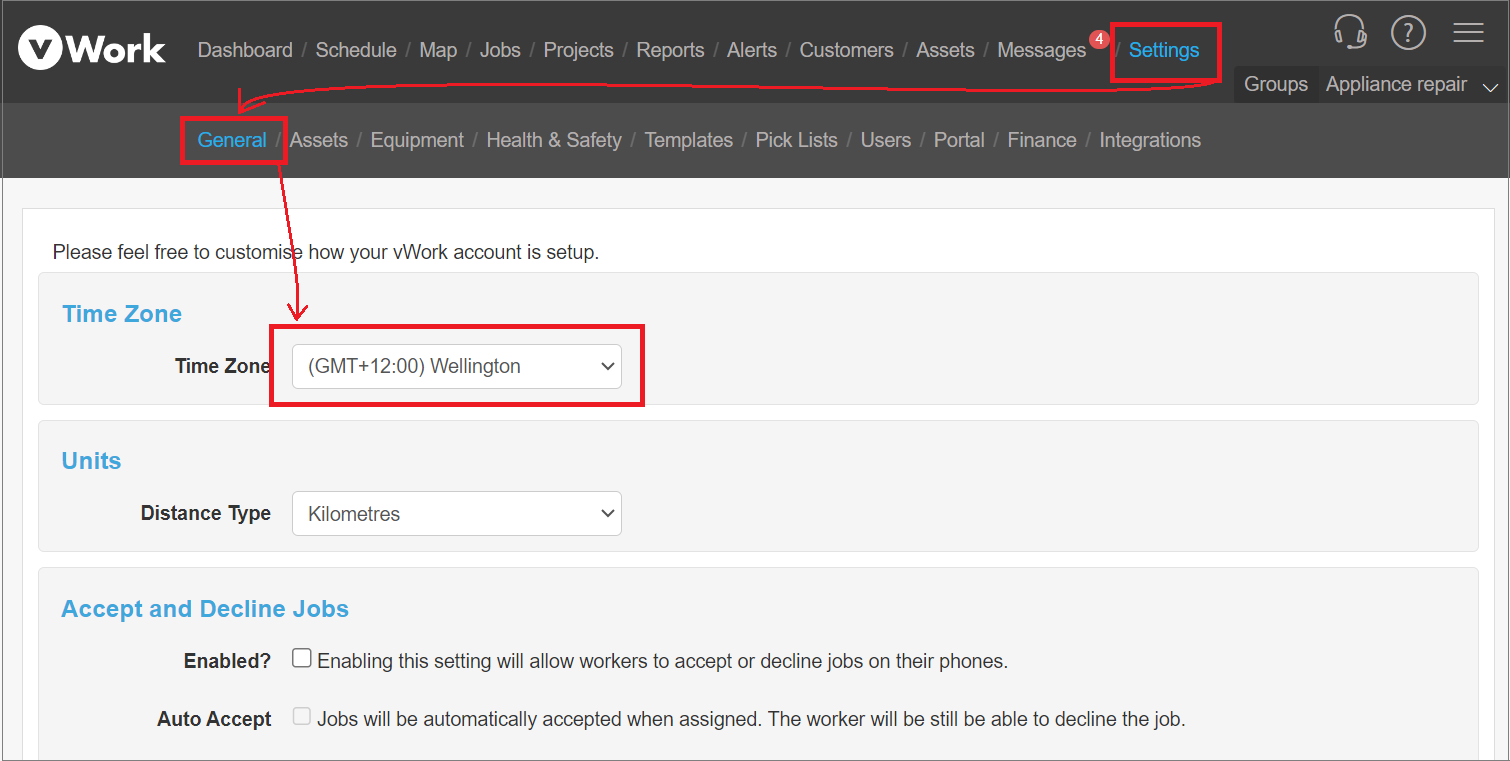Viewport: 1510px width, 761px height.
Task: Click the Accept and Decline Jobs heading
Action: click(x=205, y=609)
